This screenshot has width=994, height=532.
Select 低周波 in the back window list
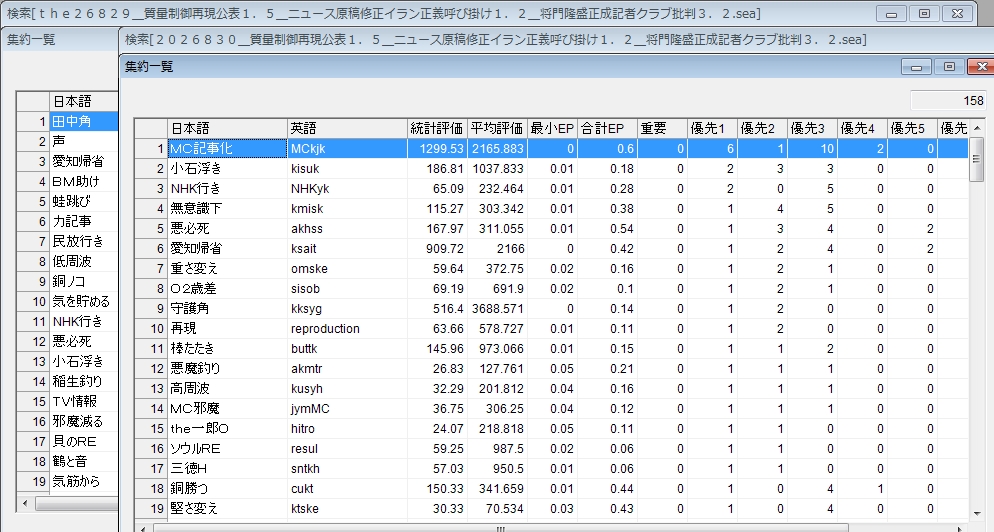click(x=84, y=261)
